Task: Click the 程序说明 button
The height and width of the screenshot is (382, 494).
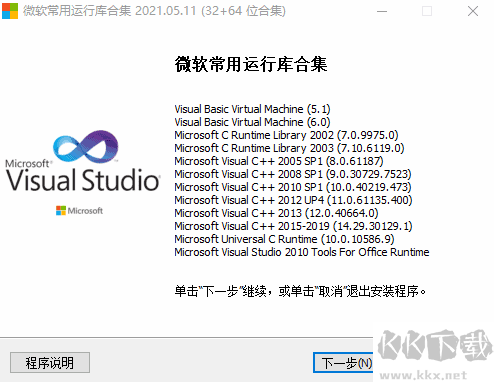Action: coord(50,362)
